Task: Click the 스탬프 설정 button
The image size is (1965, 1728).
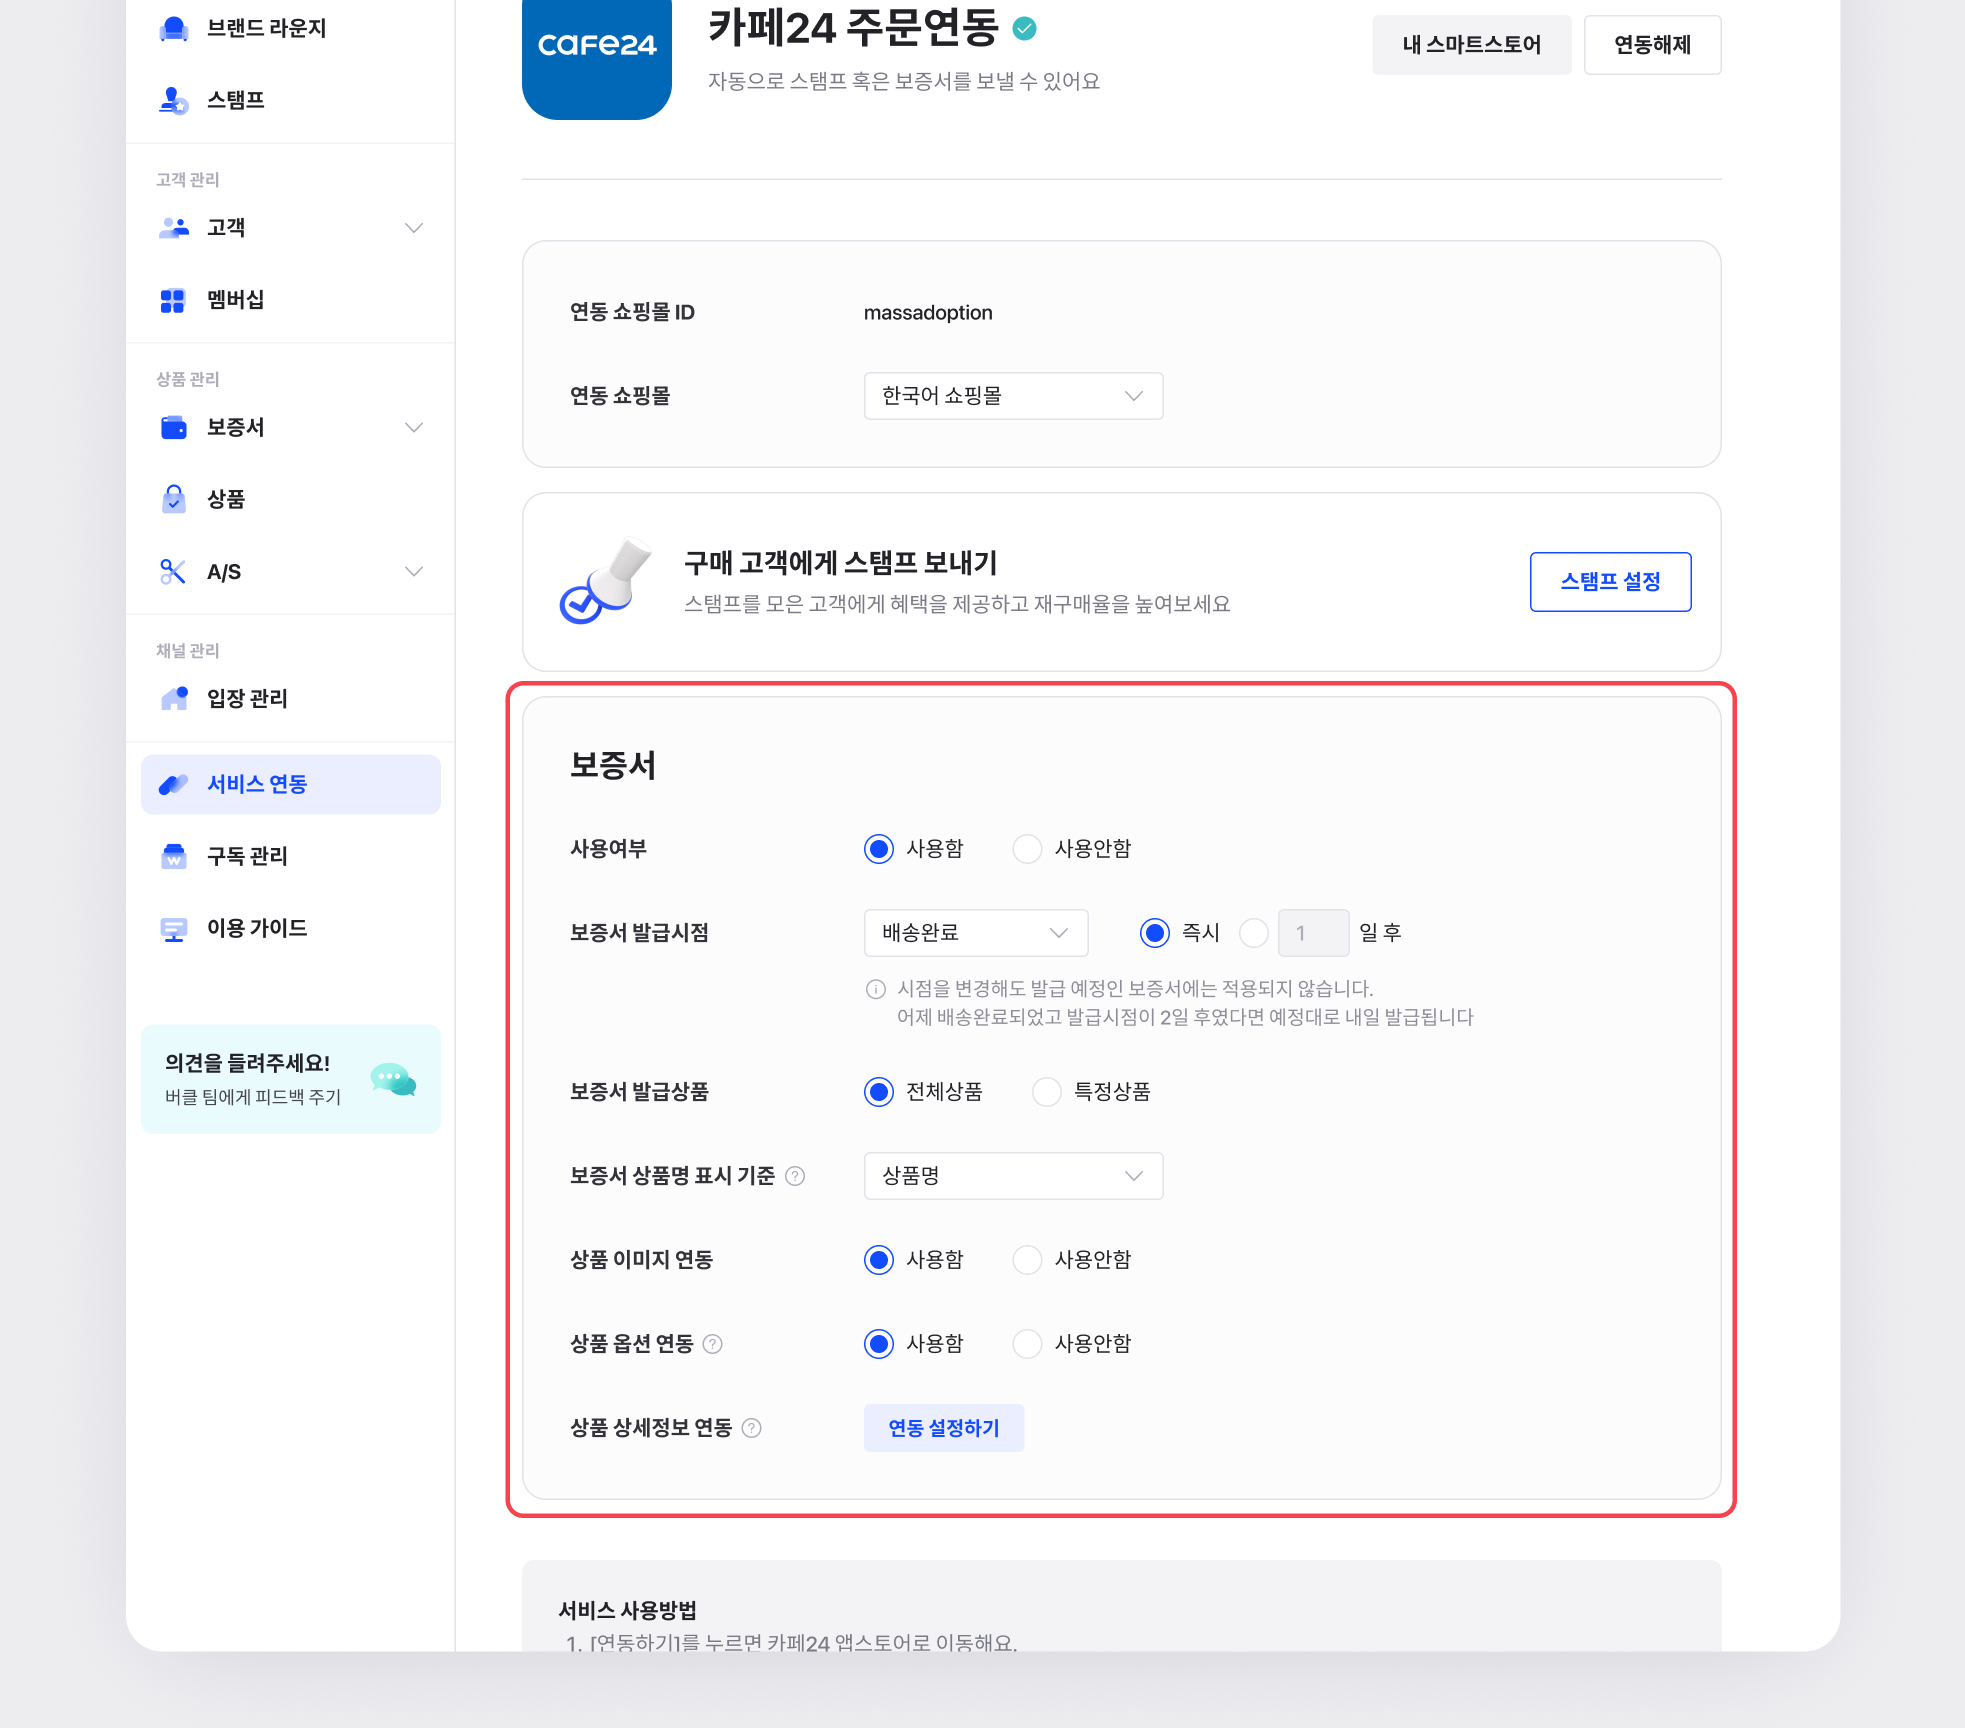Action: point(1609,581)
